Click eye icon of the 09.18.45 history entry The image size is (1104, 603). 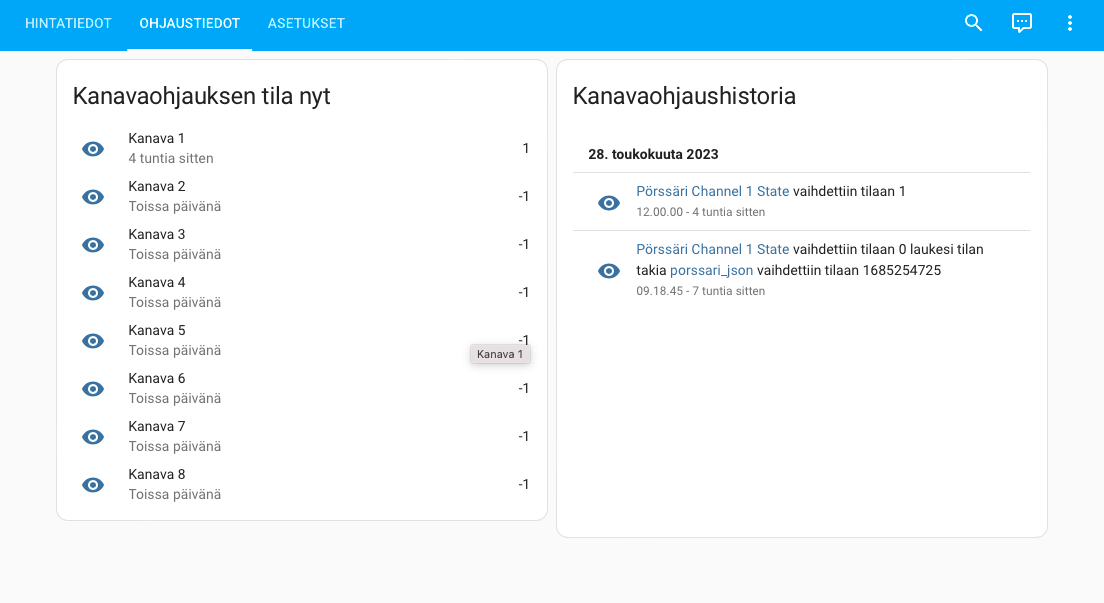click(x=609, y=271)
